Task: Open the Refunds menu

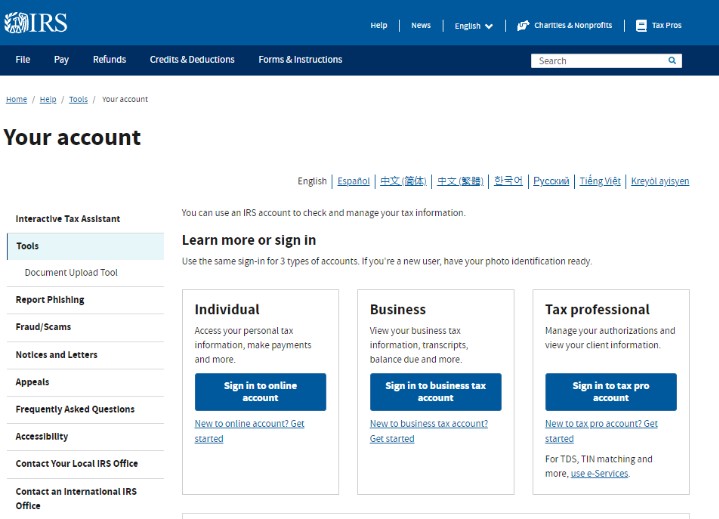Action: pos(109,60)
